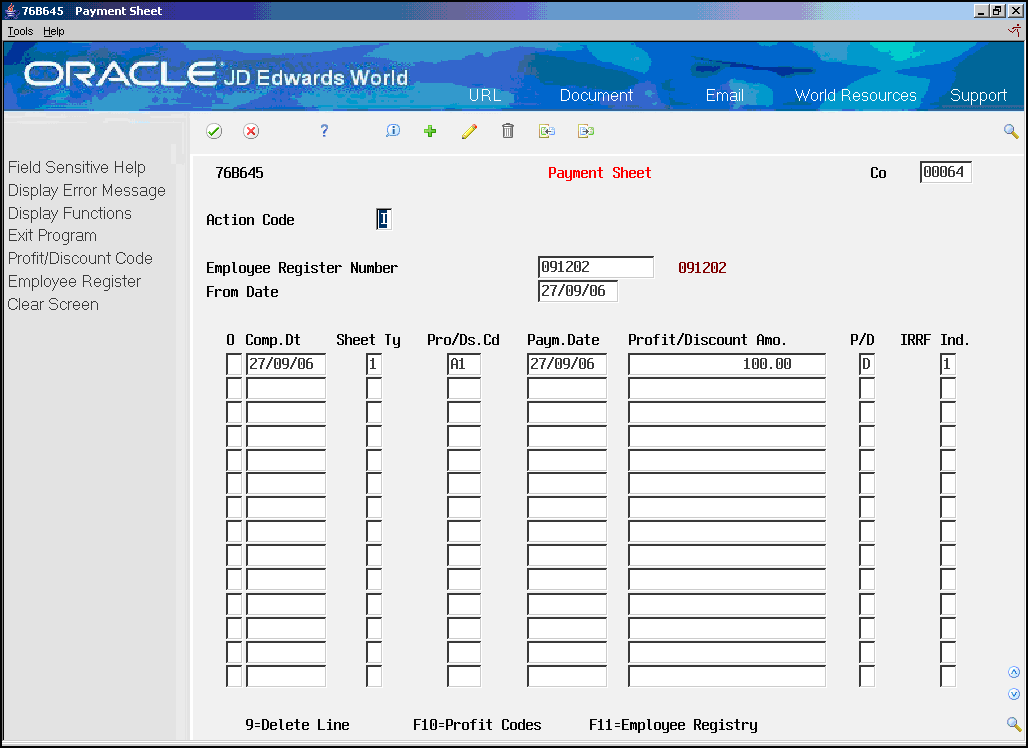Click P/D field containing D
1028x748 pixels.
(867, 364)
